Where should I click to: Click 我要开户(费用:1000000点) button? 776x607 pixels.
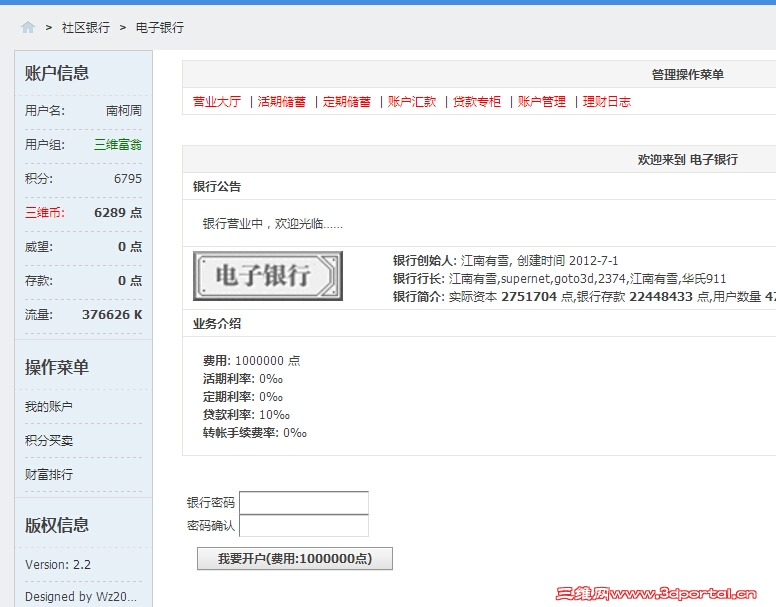pyautogui.click(x=295, y=559)
